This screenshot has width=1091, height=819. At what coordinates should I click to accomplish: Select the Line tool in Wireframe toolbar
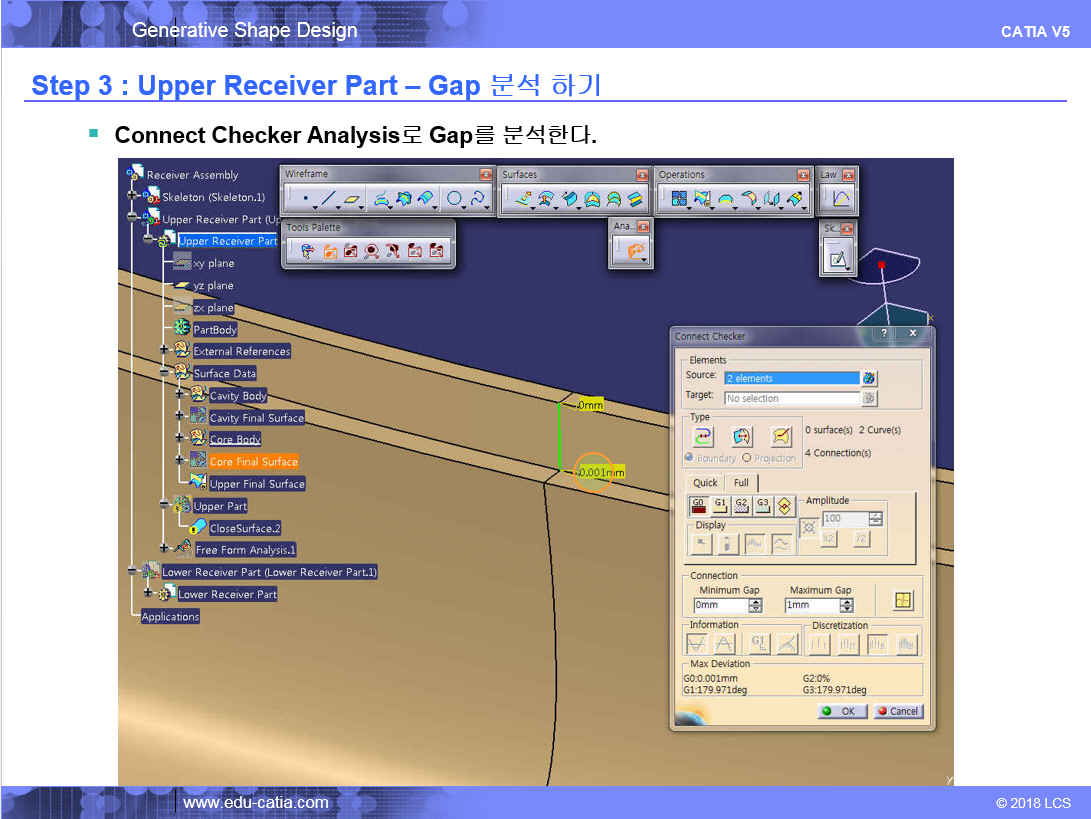click(327, 199)
